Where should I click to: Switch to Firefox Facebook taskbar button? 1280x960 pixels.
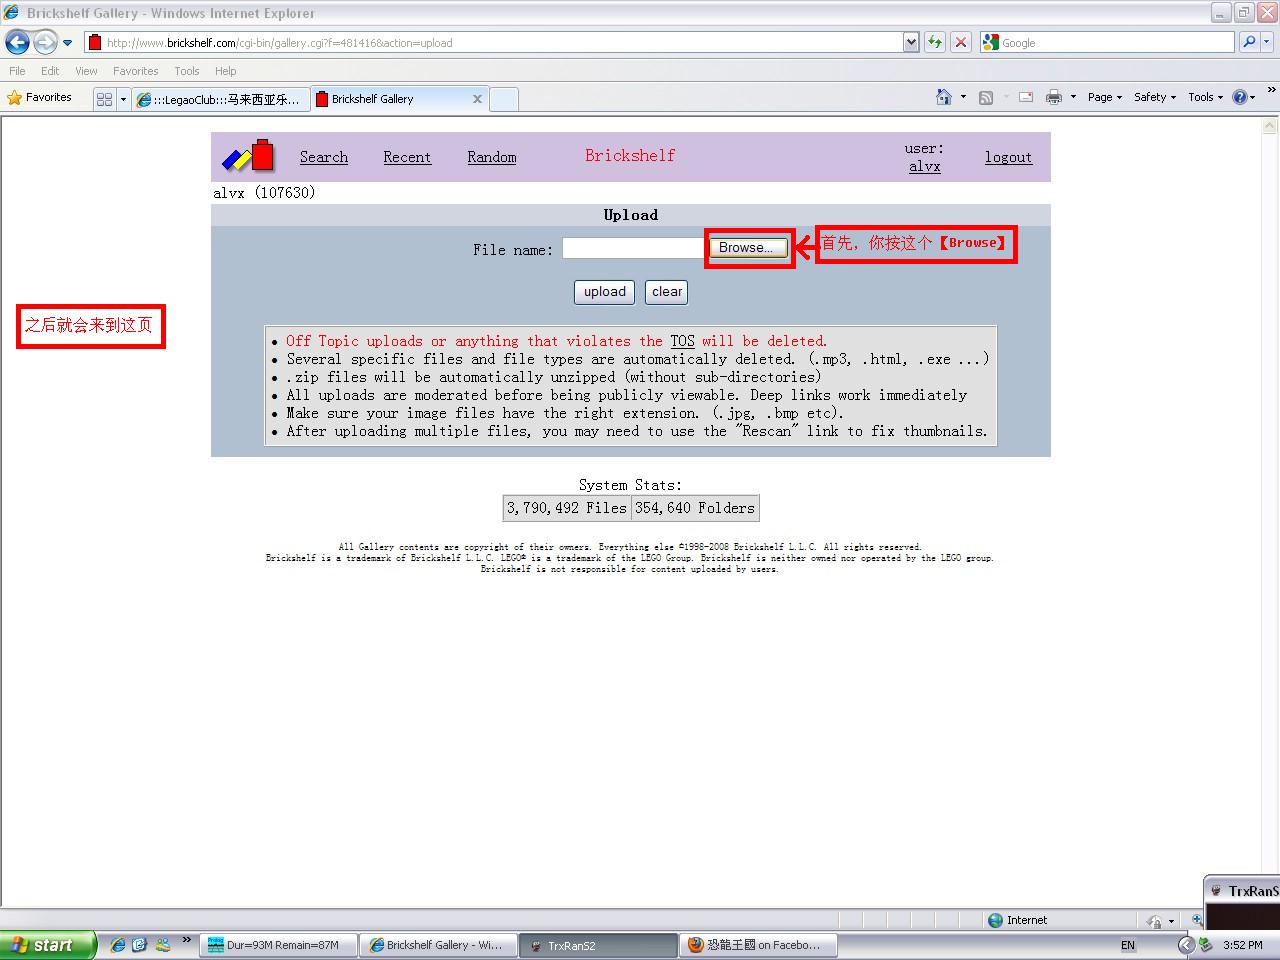(x=759, y=945)
